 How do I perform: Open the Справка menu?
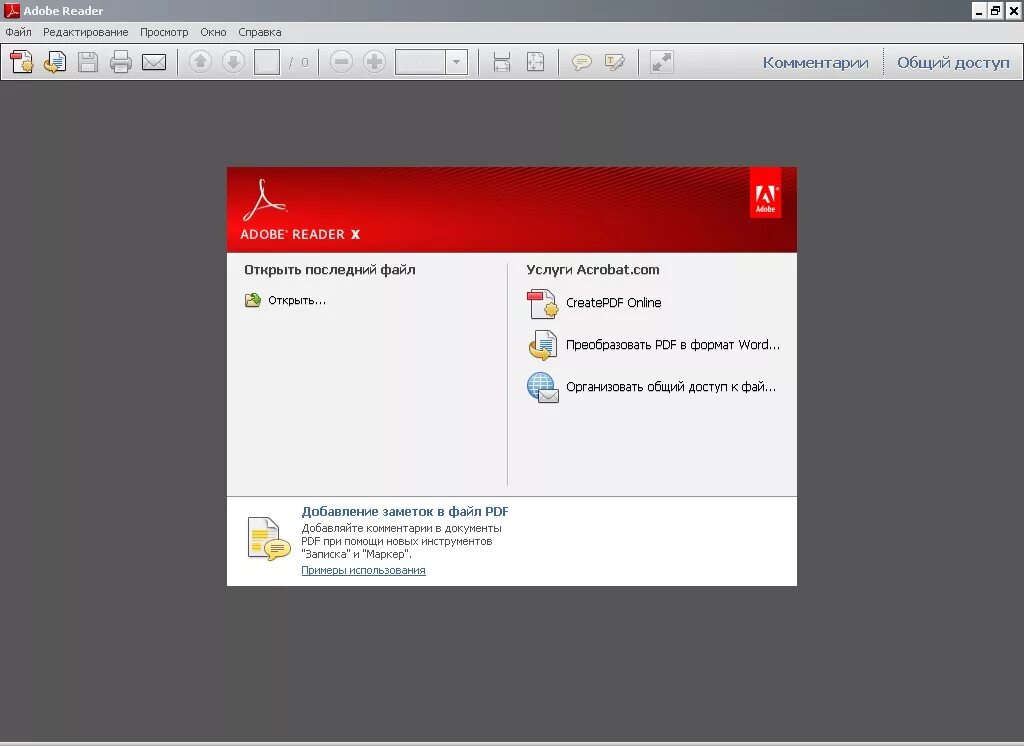click(x=260, y=32)
